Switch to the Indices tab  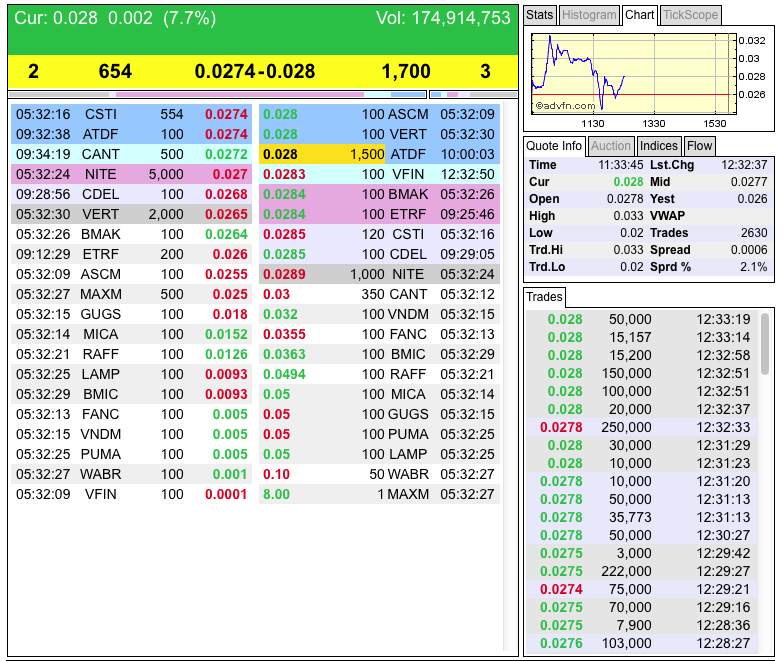[x=659, y=146]
